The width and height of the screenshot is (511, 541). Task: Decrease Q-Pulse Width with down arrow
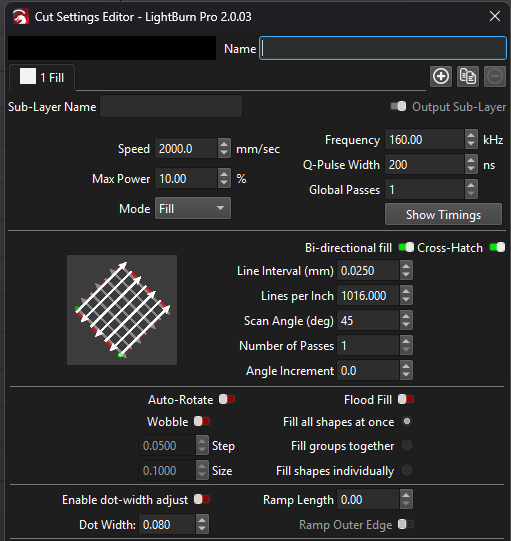[x=471, y=169]
